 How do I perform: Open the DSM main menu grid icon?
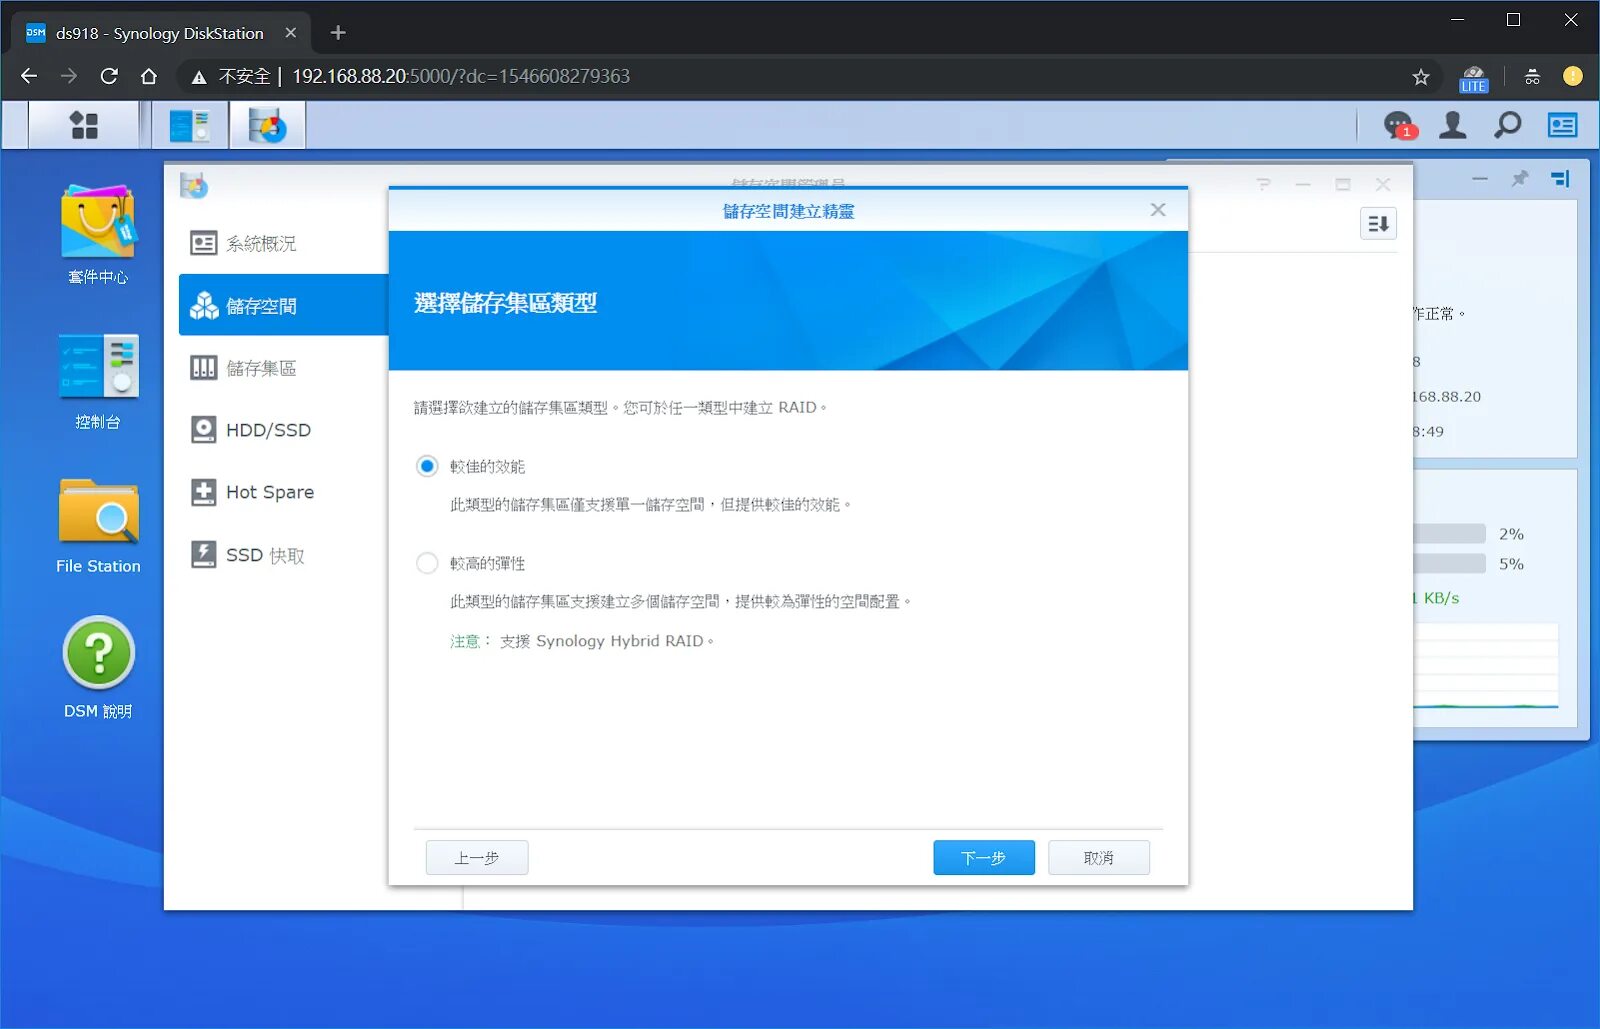click(x=84, y=126)
